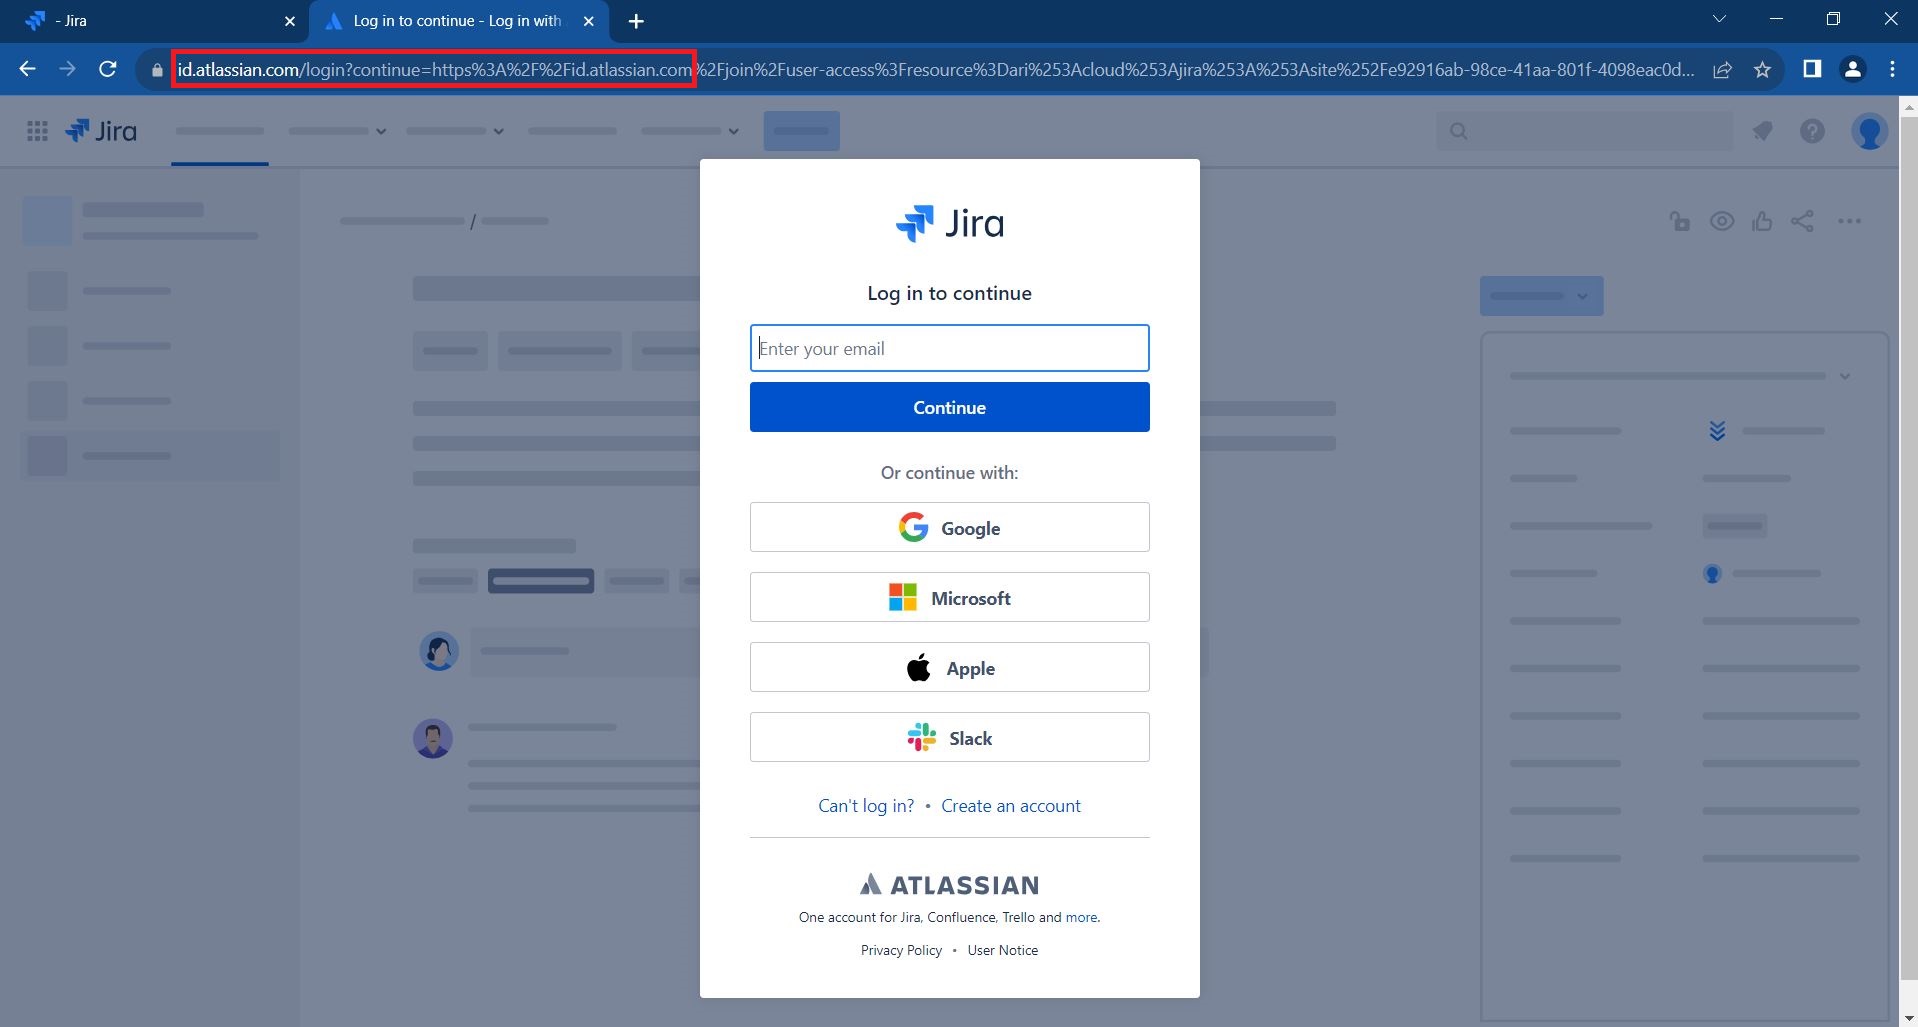Open the Jira user profile avatar
The height and width of the screenshot is (1027, 1918).
pos(1869,131)
